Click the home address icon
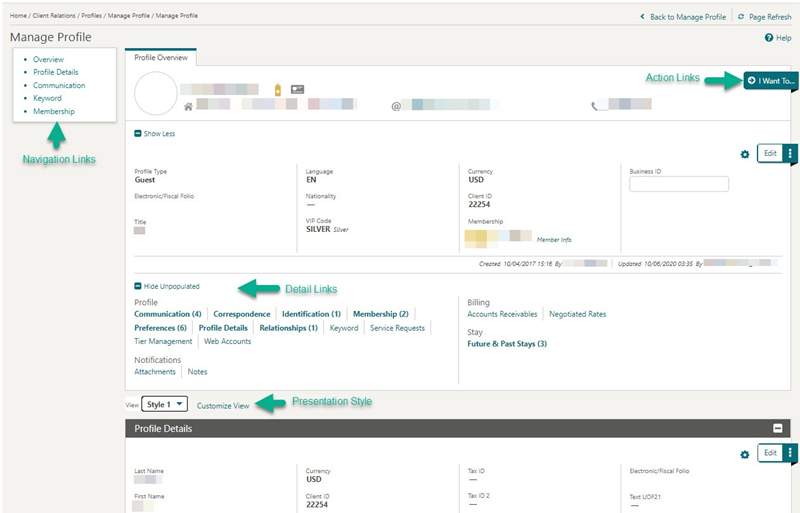800x513 pixels. (x=188, y=107)
